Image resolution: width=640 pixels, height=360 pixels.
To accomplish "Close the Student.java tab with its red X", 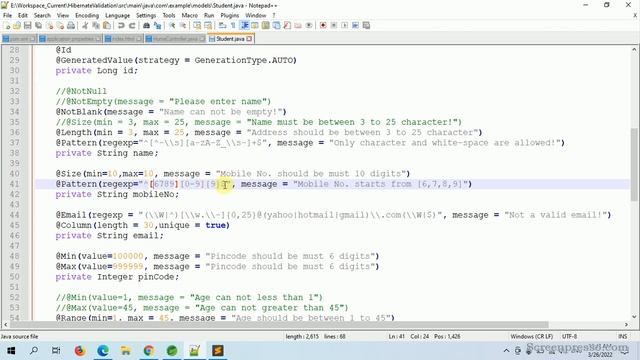I will click(249, 39).
